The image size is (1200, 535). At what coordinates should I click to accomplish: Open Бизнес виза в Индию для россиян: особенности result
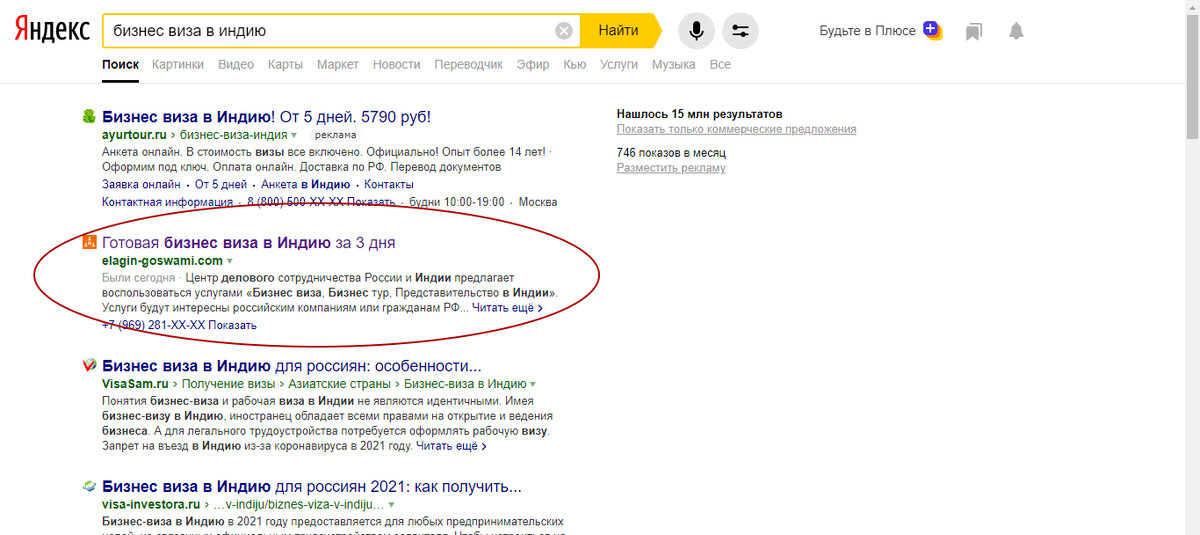coord(292,365)
